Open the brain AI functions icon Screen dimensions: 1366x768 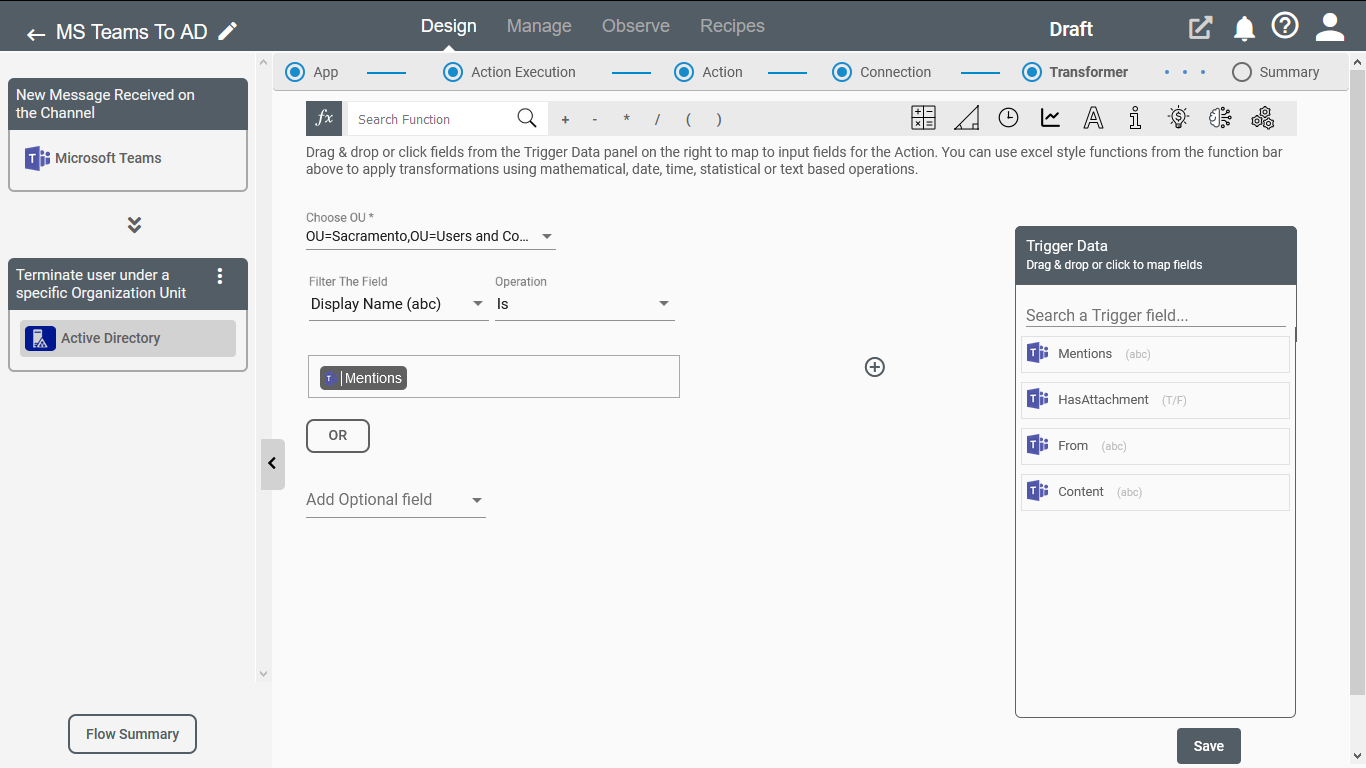[x=1220, y=118]
